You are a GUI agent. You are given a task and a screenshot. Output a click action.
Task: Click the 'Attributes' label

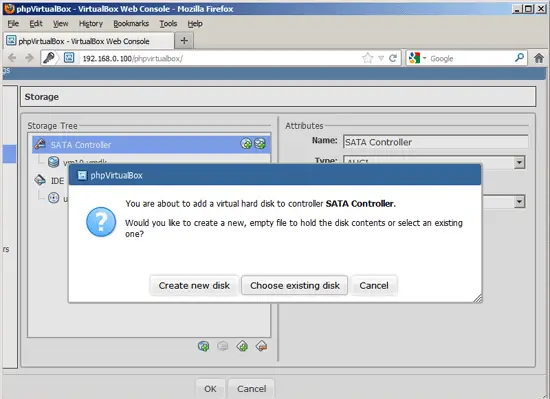(x=304, y=126)
